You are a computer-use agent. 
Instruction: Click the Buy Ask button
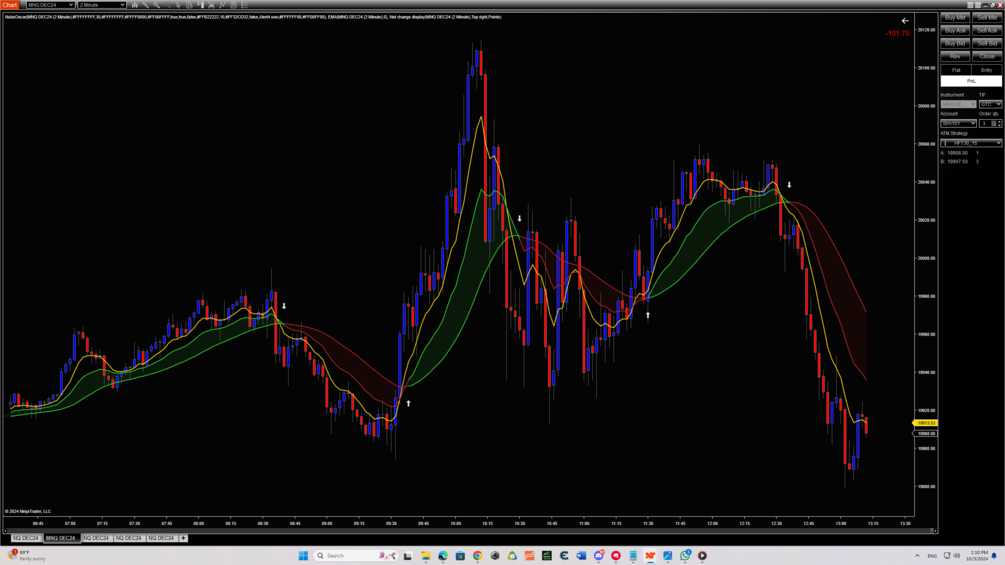(955, 30)
